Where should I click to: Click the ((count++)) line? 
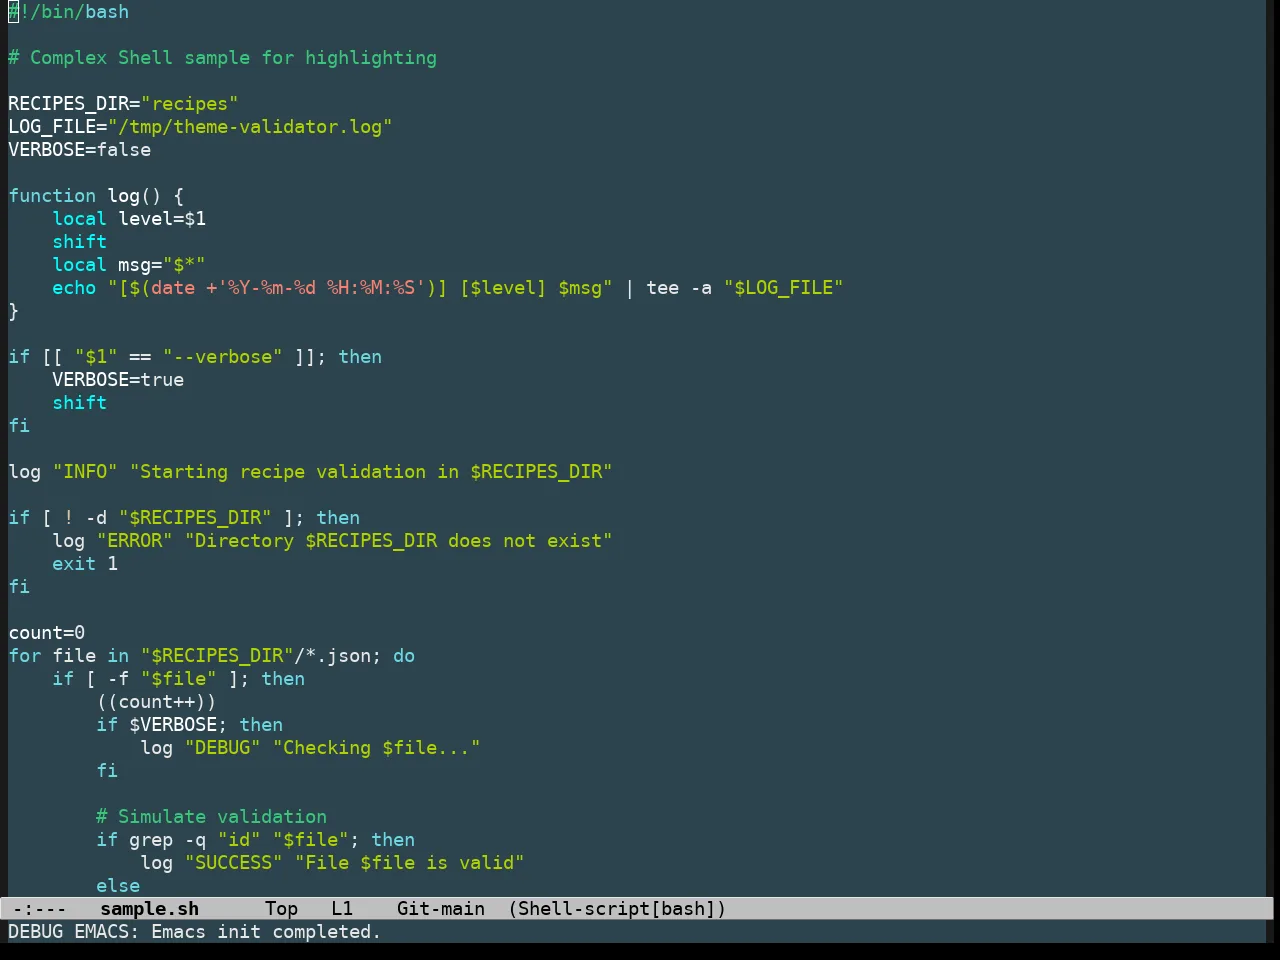pyautogui.click(x=157, y=702)
